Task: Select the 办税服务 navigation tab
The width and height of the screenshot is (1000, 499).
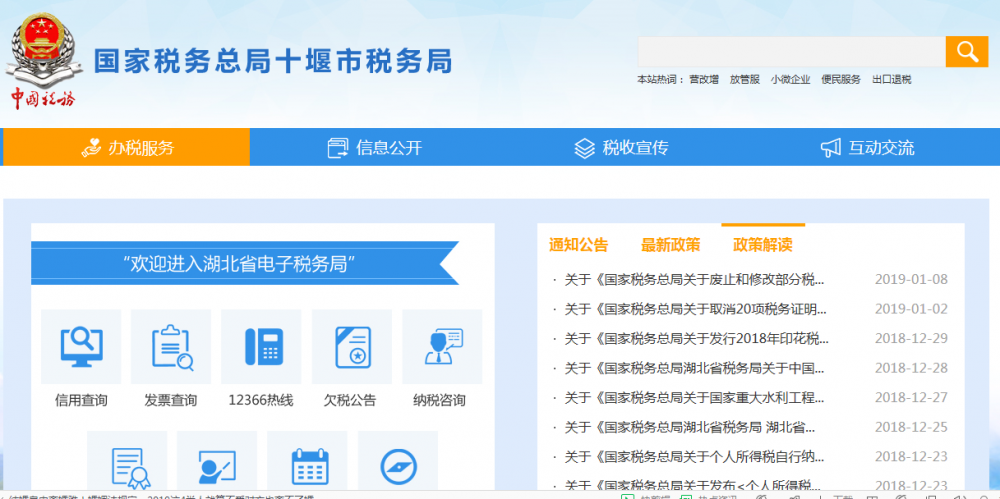Action: point(126,147)
